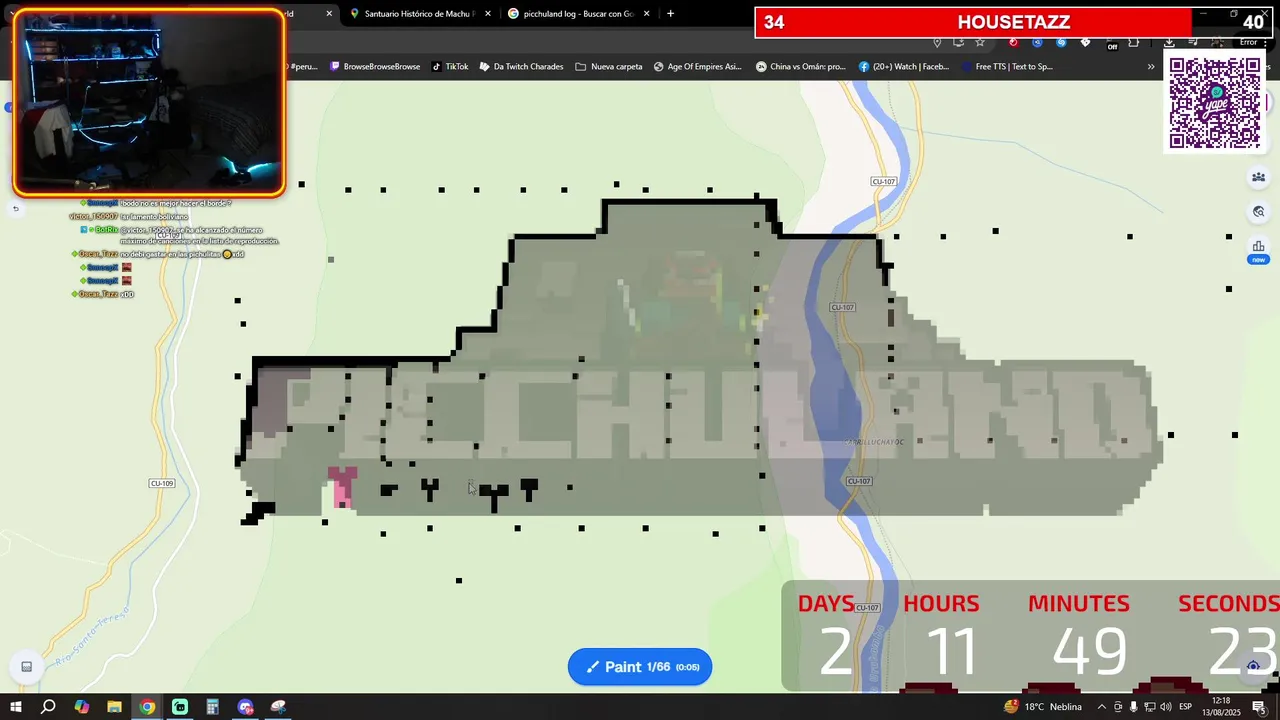Open Calculator from the taskbar
1280x720 pixels.
tap(212, 707)
